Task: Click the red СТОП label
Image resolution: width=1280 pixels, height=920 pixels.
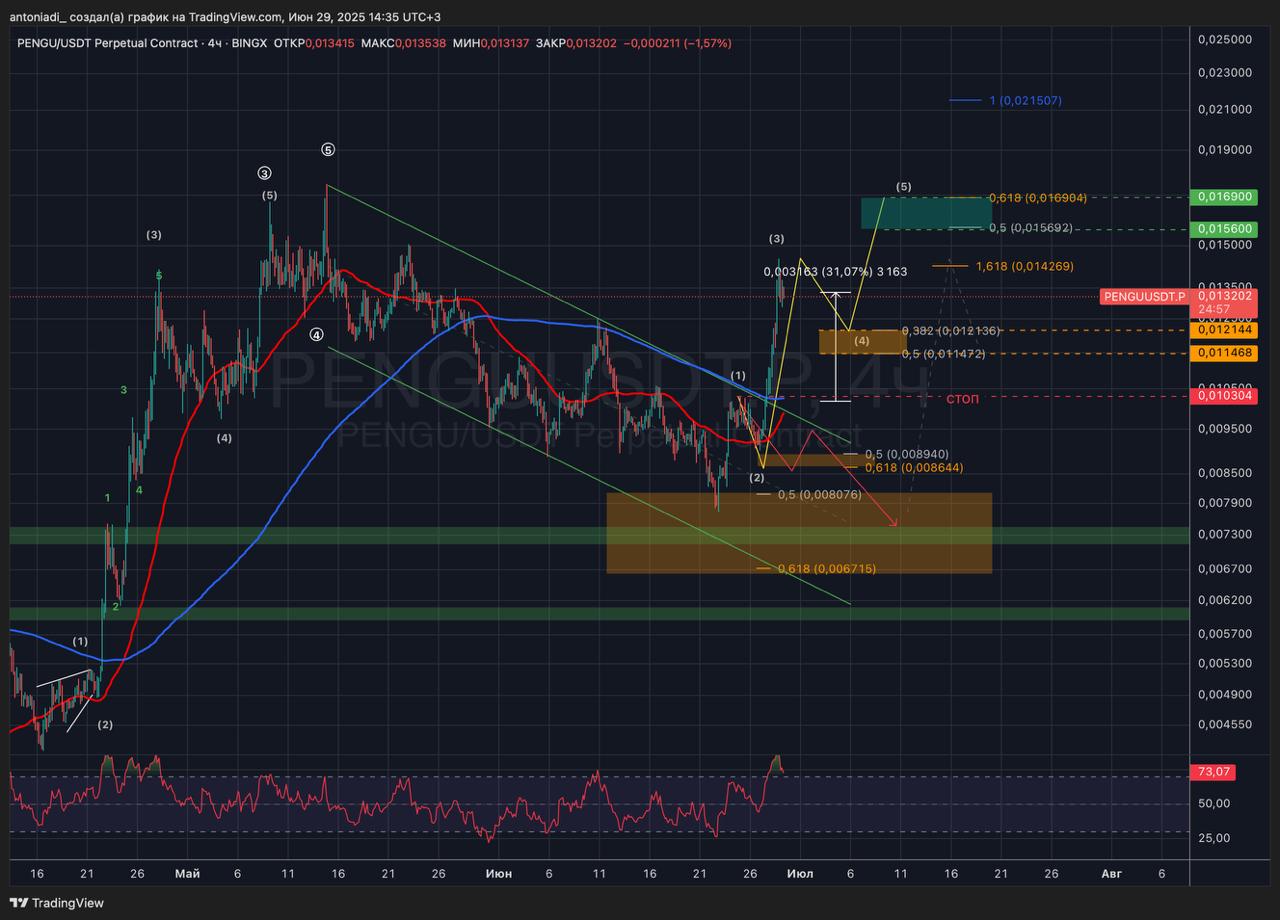Action: [963, 399]
